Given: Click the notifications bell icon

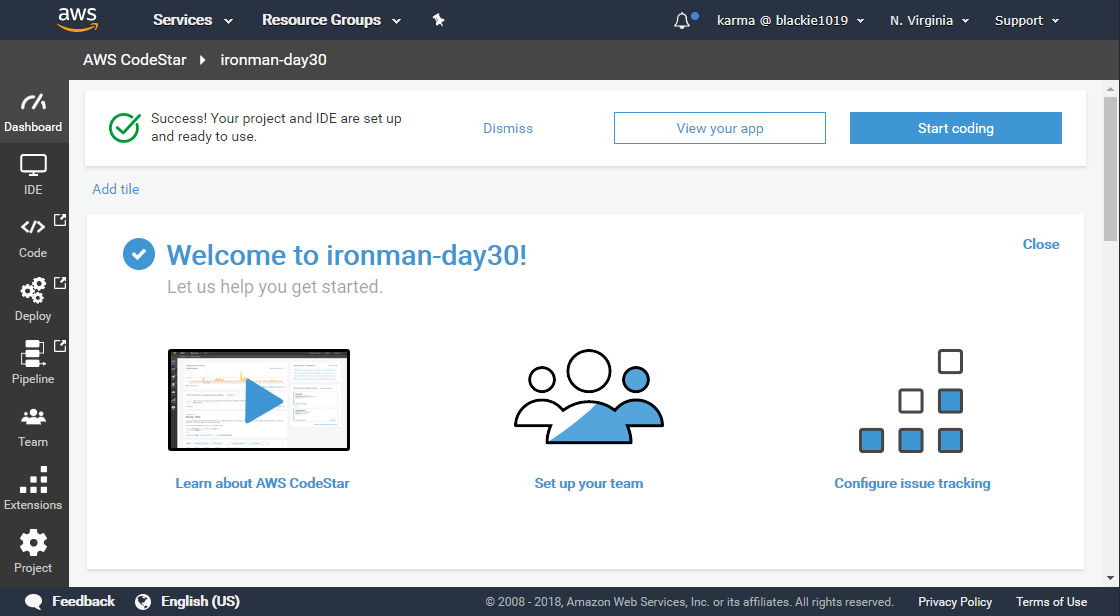Looking at the screenshot, I should click(682, 20).
